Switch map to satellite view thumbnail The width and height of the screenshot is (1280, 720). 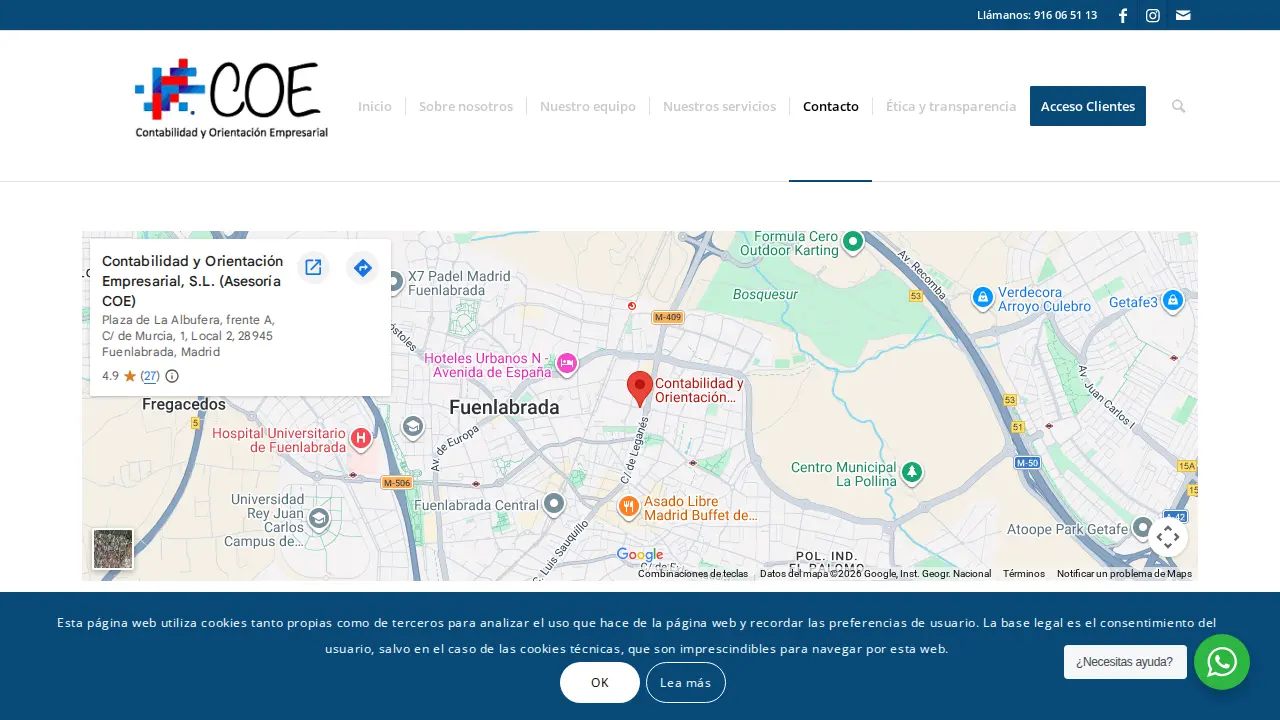click(x=113, y=549)
